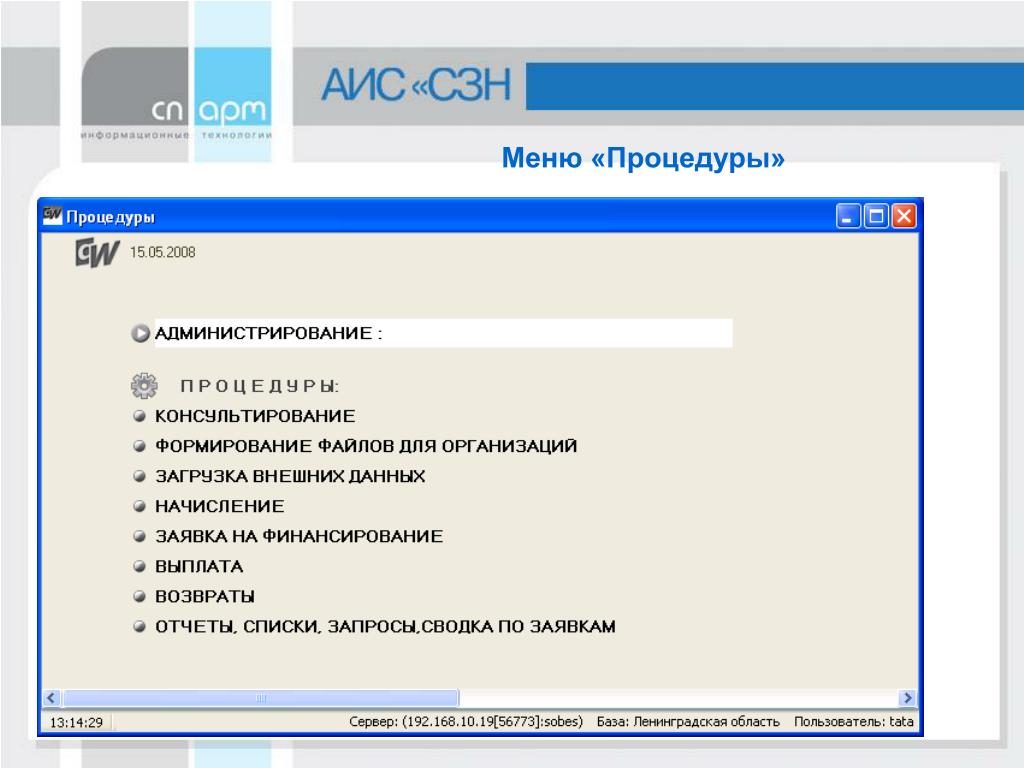Viewport: 1024px width, 768px height.
Task: Open ЗАГРУЗКА ВНЕШНИХ ДАННЫХ
Action: [290, 476]
